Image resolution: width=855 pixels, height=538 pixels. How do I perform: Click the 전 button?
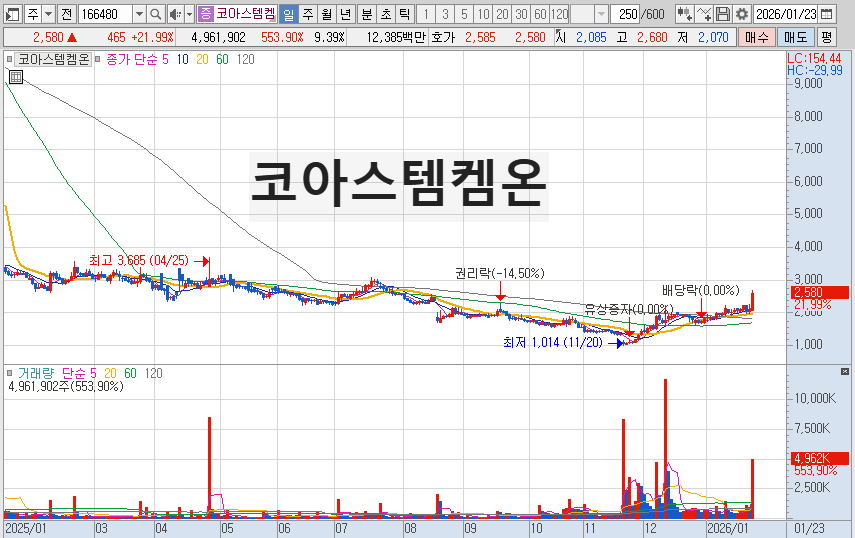tap(67, 14)
